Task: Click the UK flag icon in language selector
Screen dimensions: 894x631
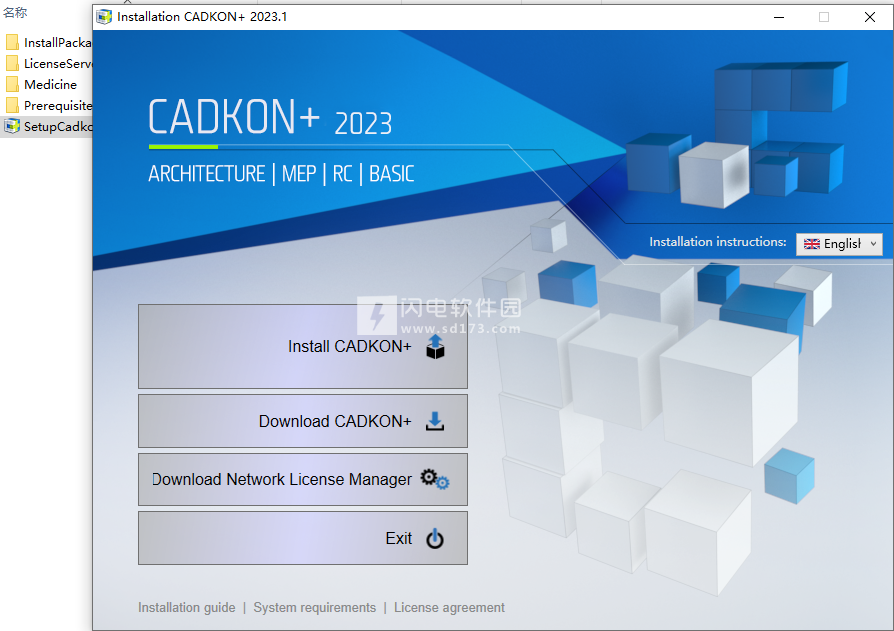Action: 811,244
